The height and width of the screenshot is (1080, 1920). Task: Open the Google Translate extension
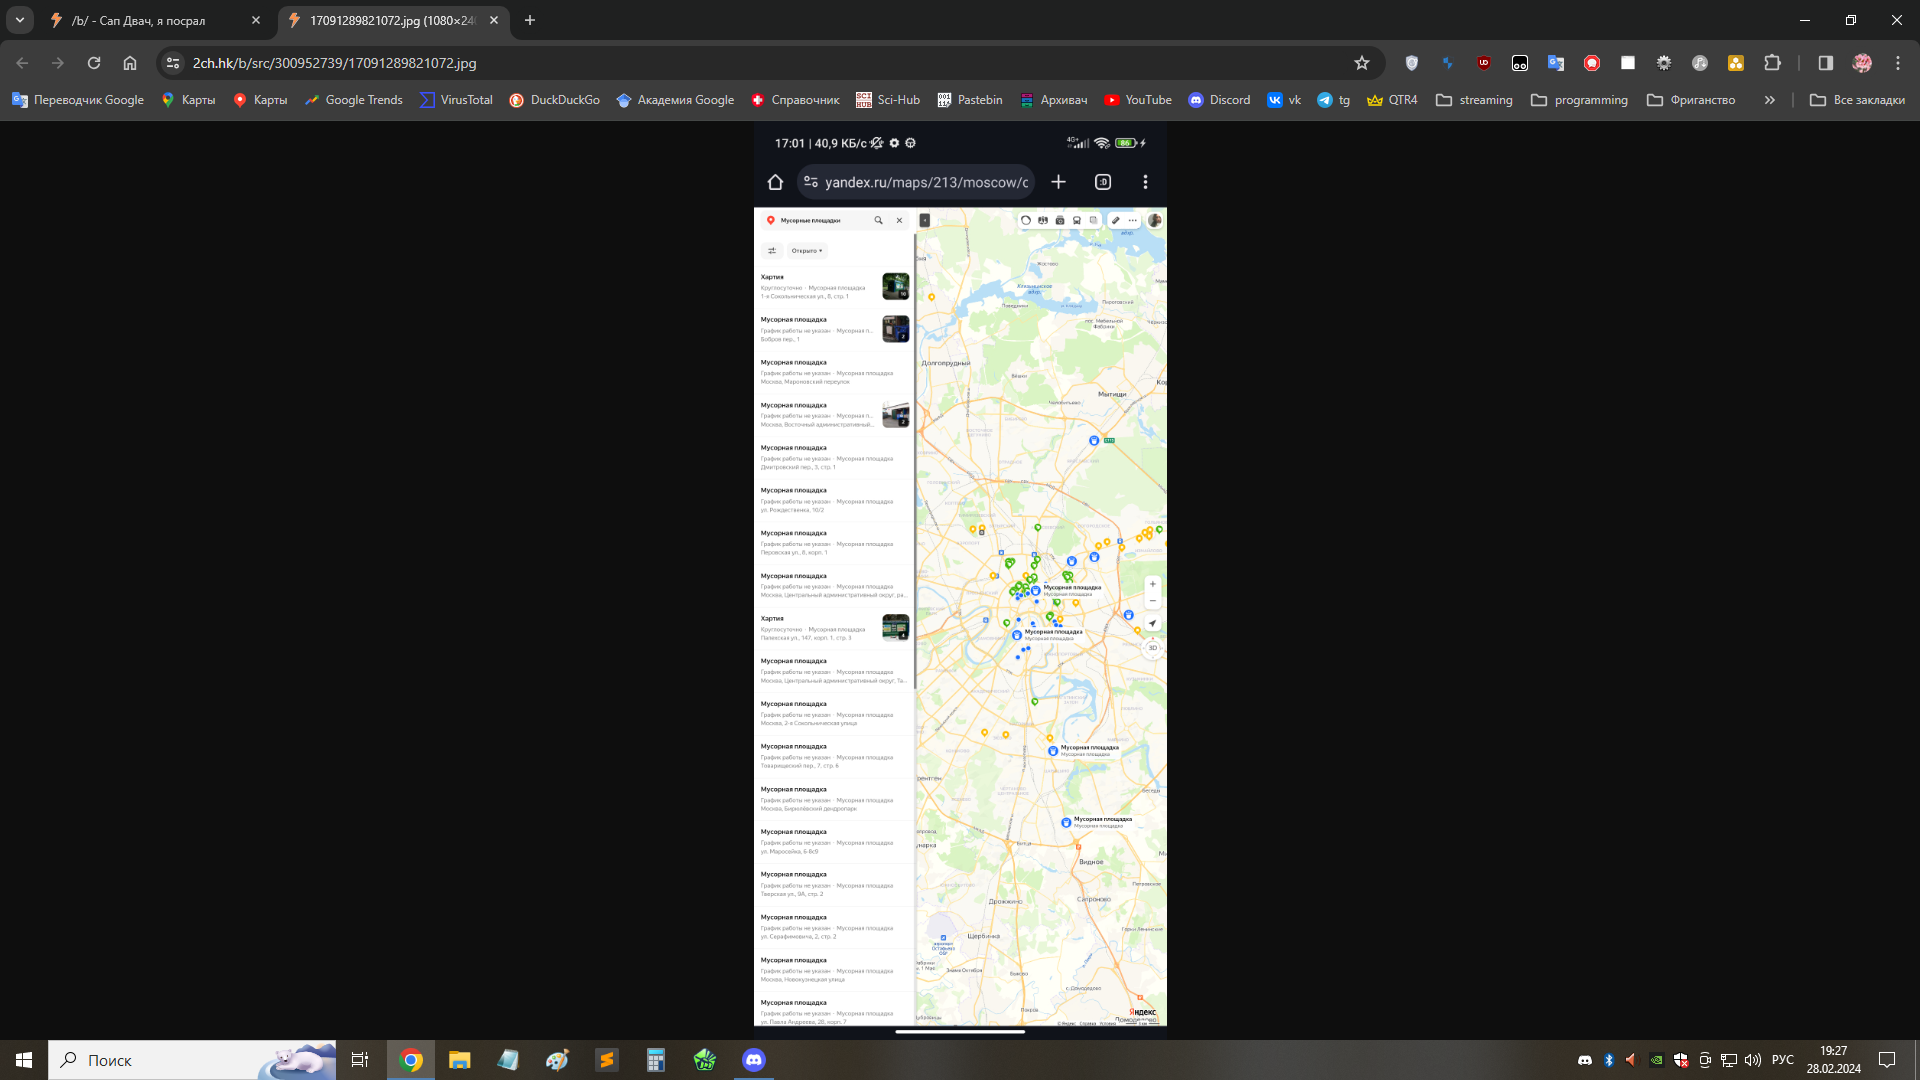(1556, 63)
